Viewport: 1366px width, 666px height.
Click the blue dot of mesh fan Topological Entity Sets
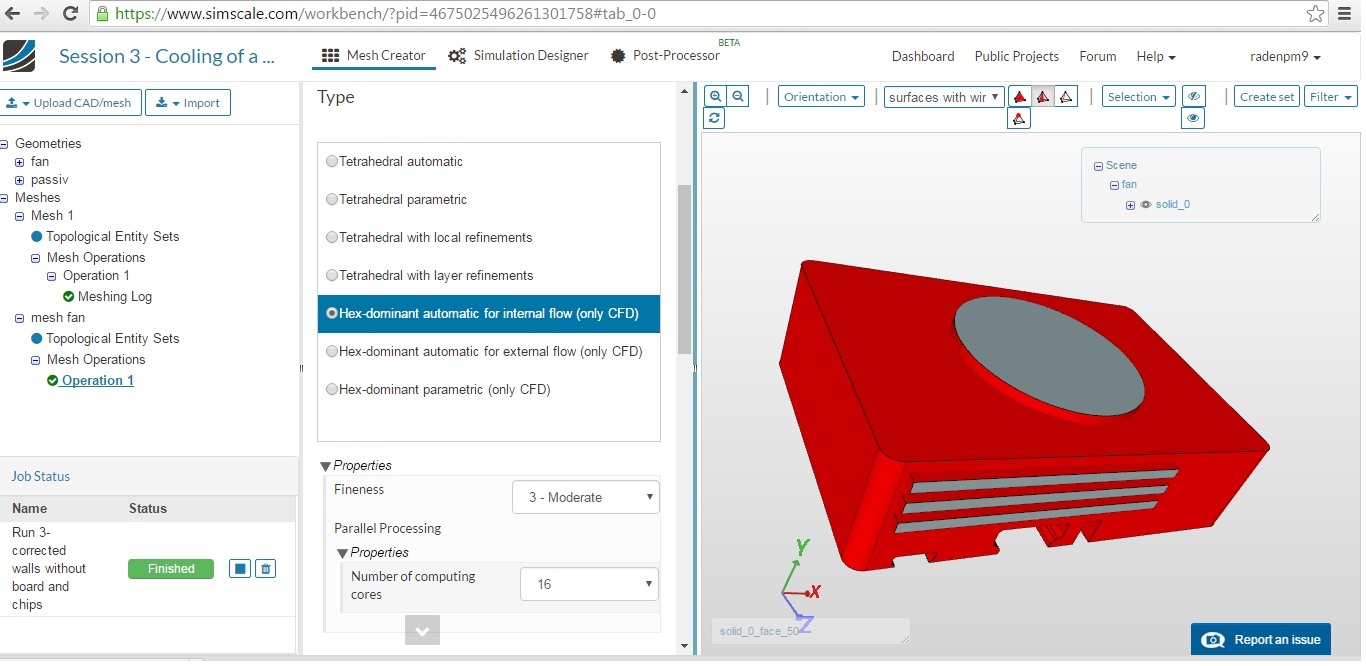(37, 338)
